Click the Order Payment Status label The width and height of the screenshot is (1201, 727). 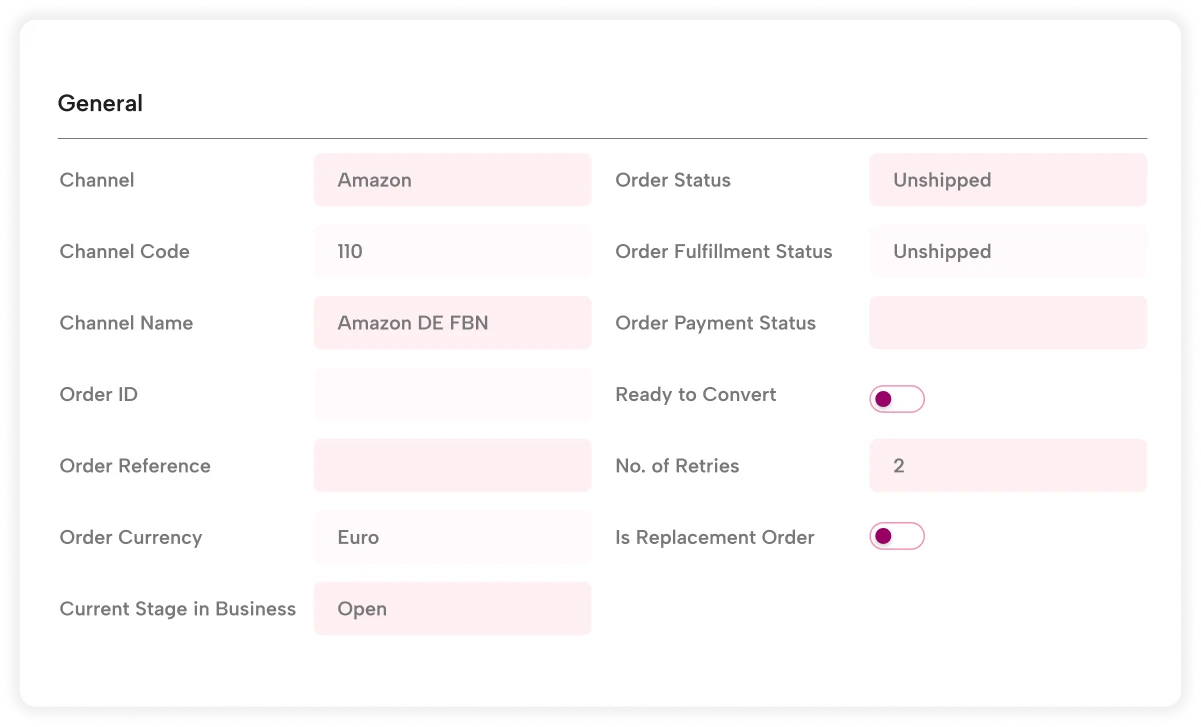715,323
